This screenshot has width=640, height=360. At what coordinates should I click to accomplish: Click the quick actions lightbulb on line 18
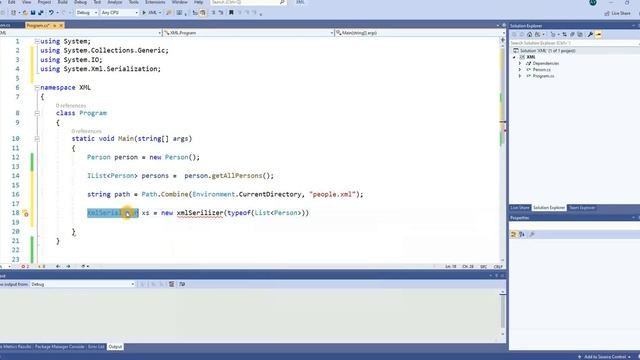pos(25,213)
